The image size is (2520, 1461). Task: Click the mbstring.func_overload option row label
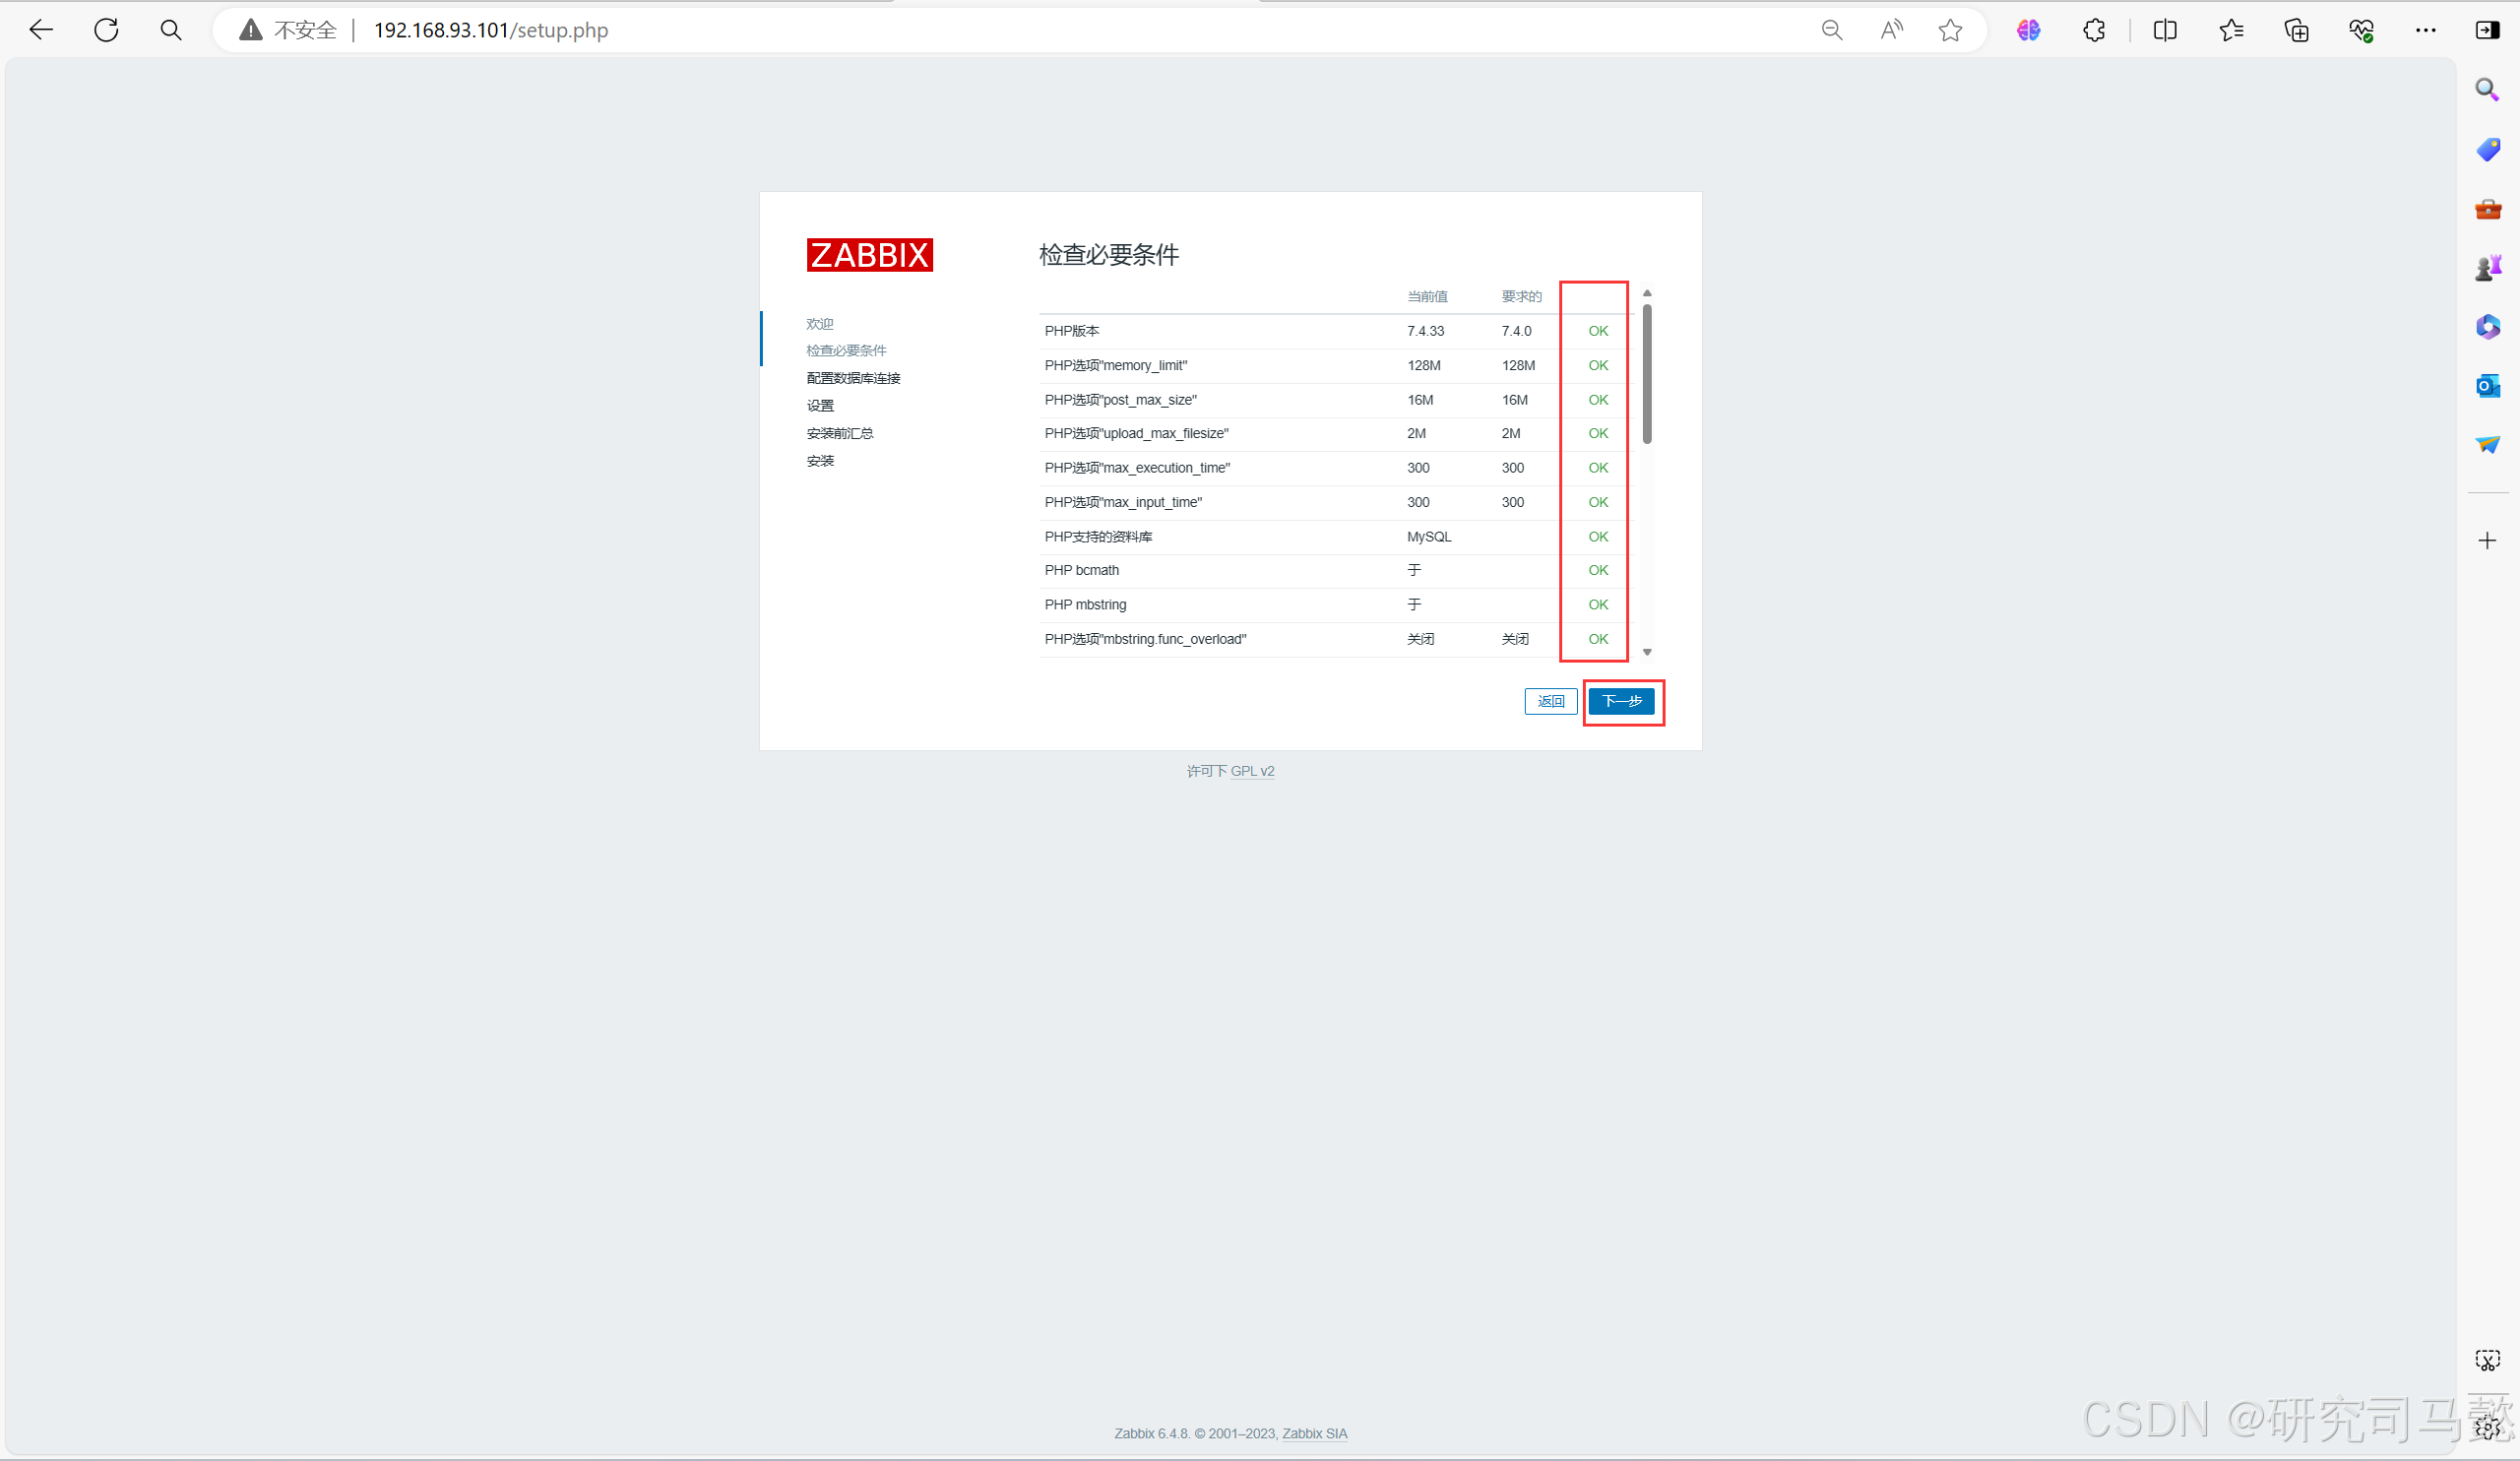coord(1145,639)
